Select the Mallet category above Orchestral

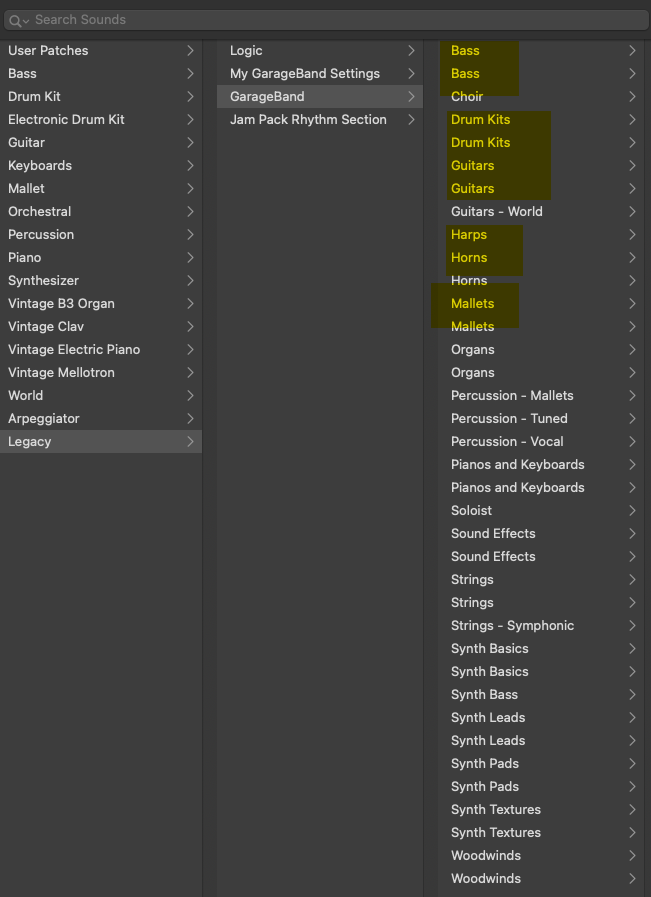(x=101, y=188)
